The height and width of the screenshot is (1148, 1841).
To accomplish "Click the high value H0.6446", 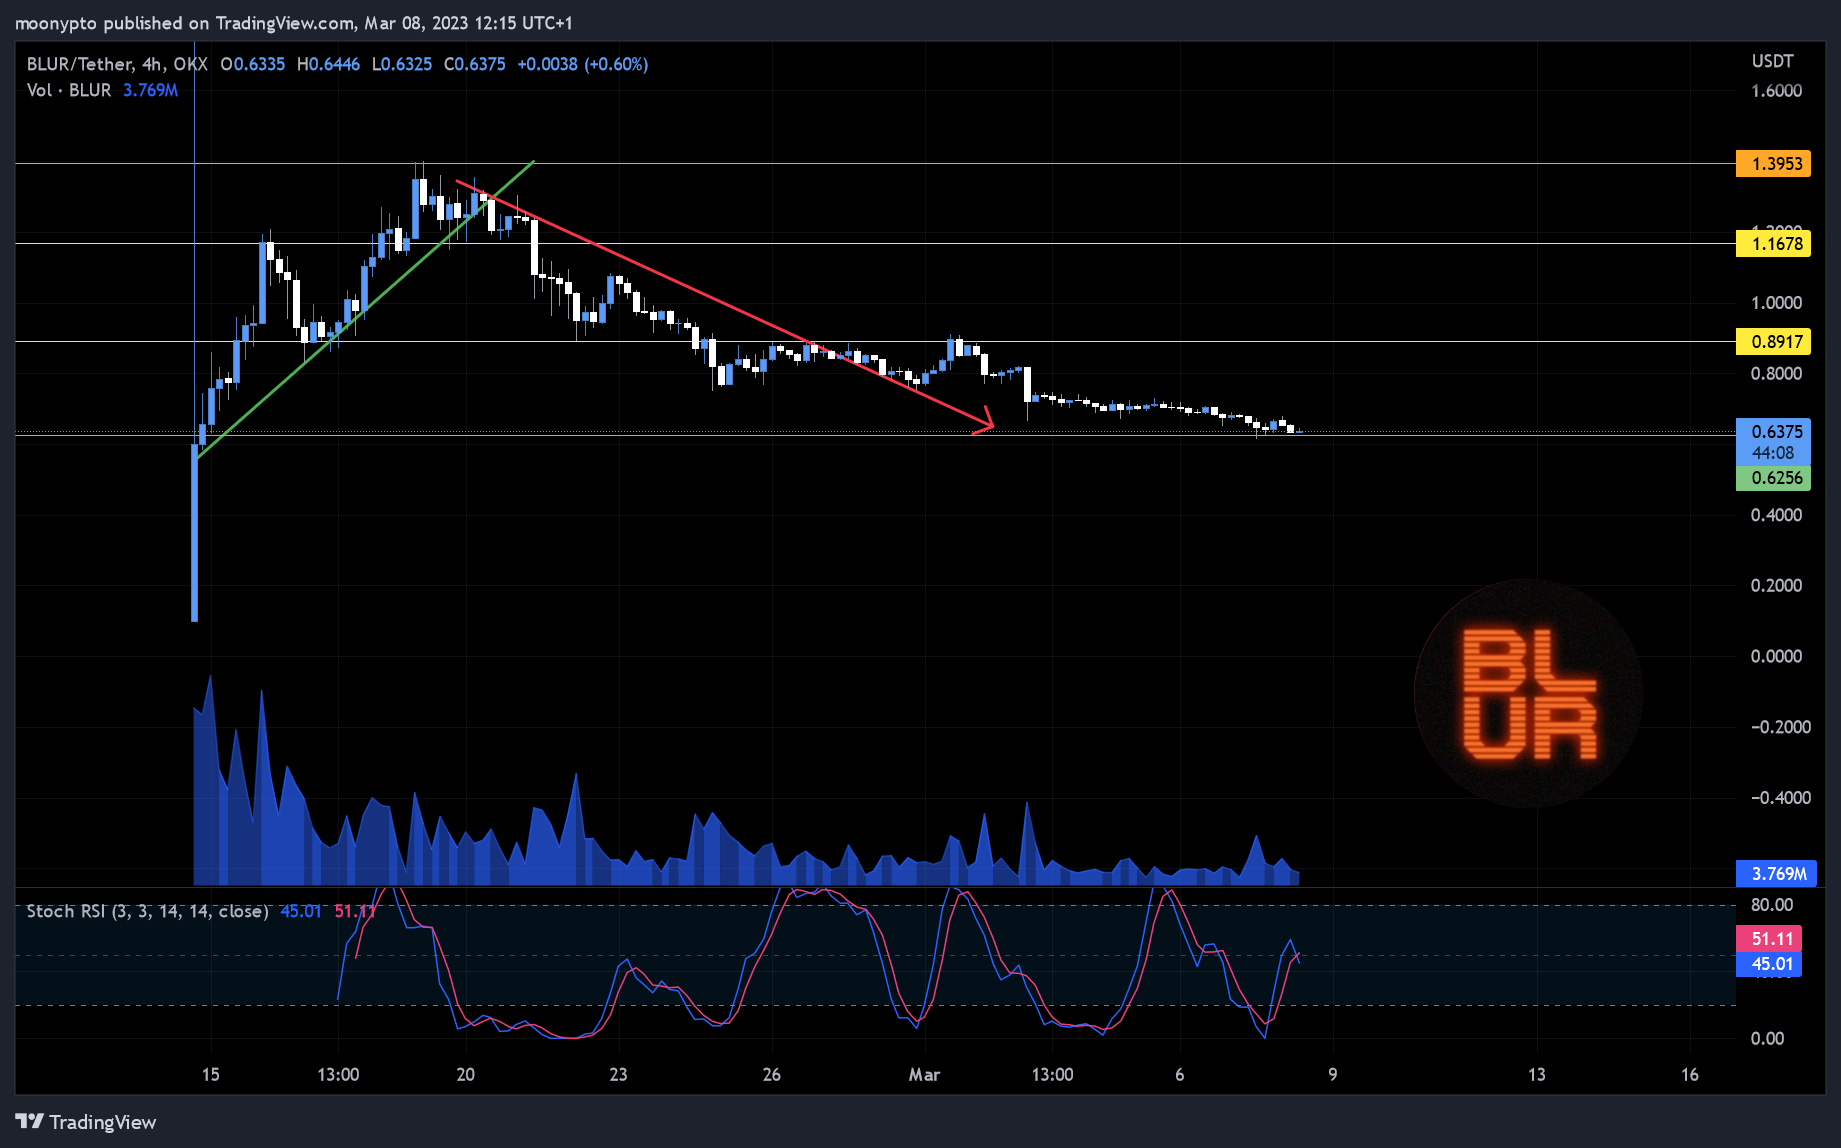I will [x=328, y=64].
